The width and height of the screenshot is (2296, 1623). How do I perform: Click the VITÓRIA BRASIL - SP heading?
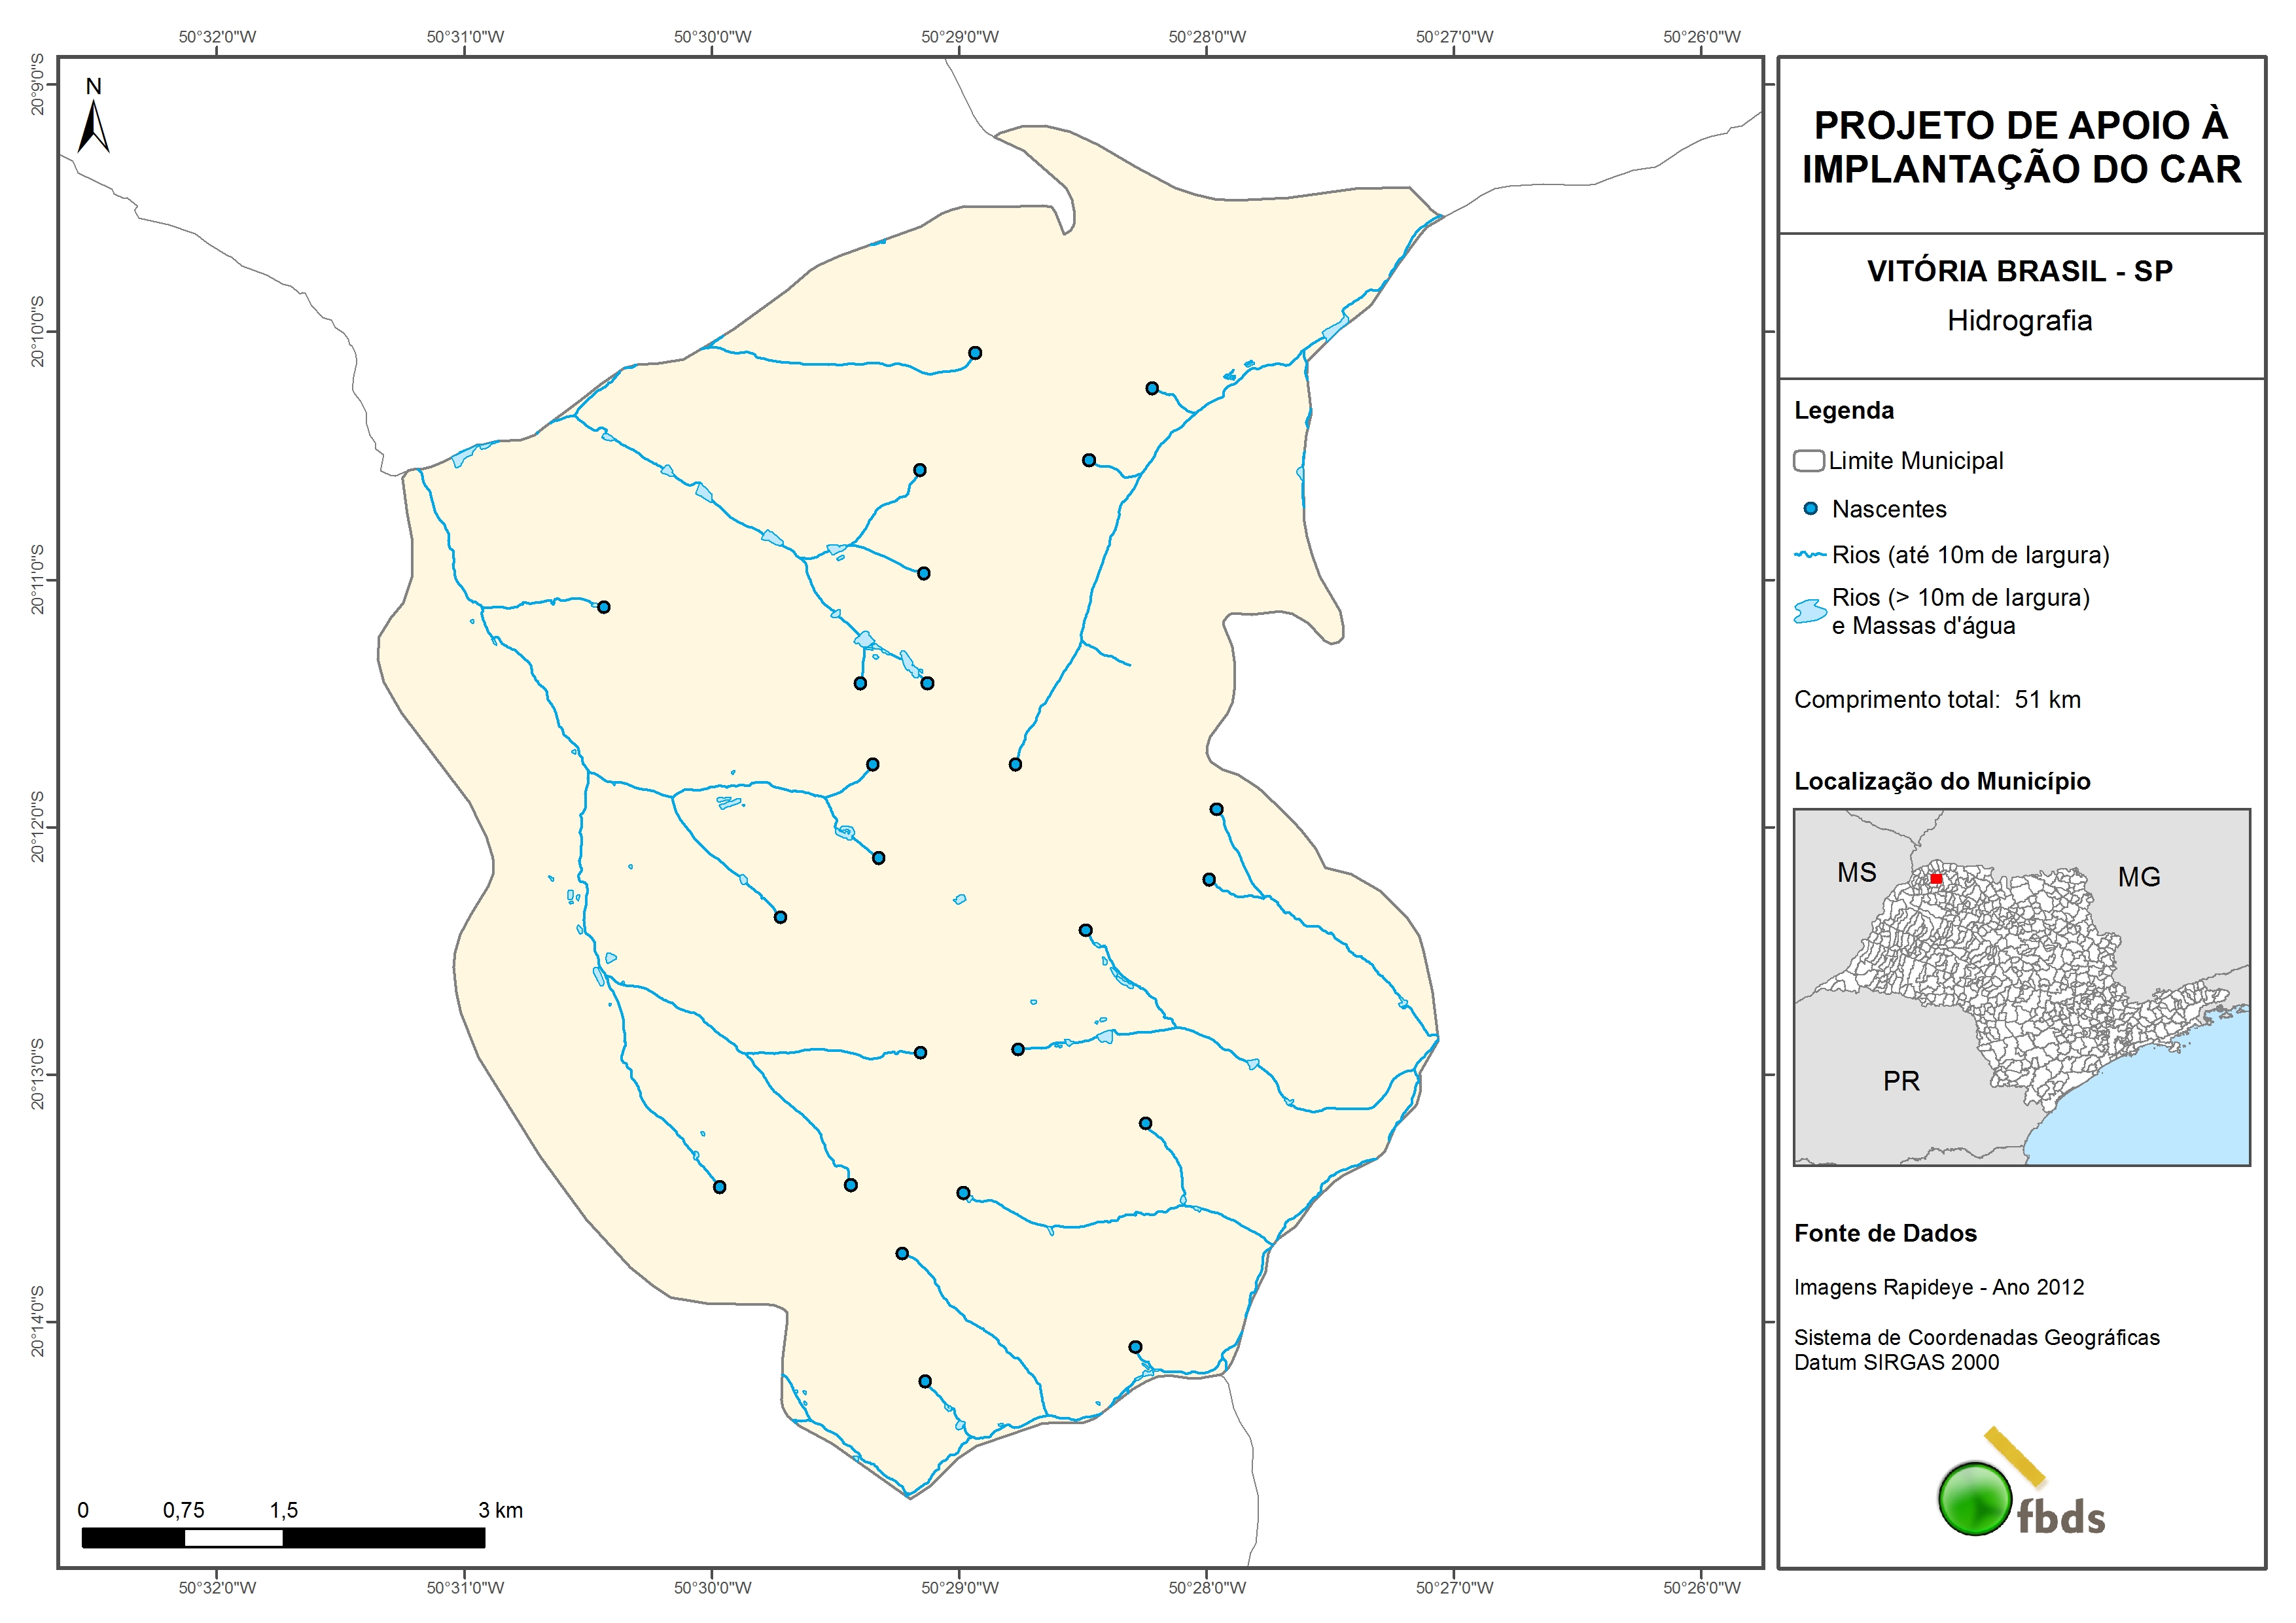(x=2019, y=271)
